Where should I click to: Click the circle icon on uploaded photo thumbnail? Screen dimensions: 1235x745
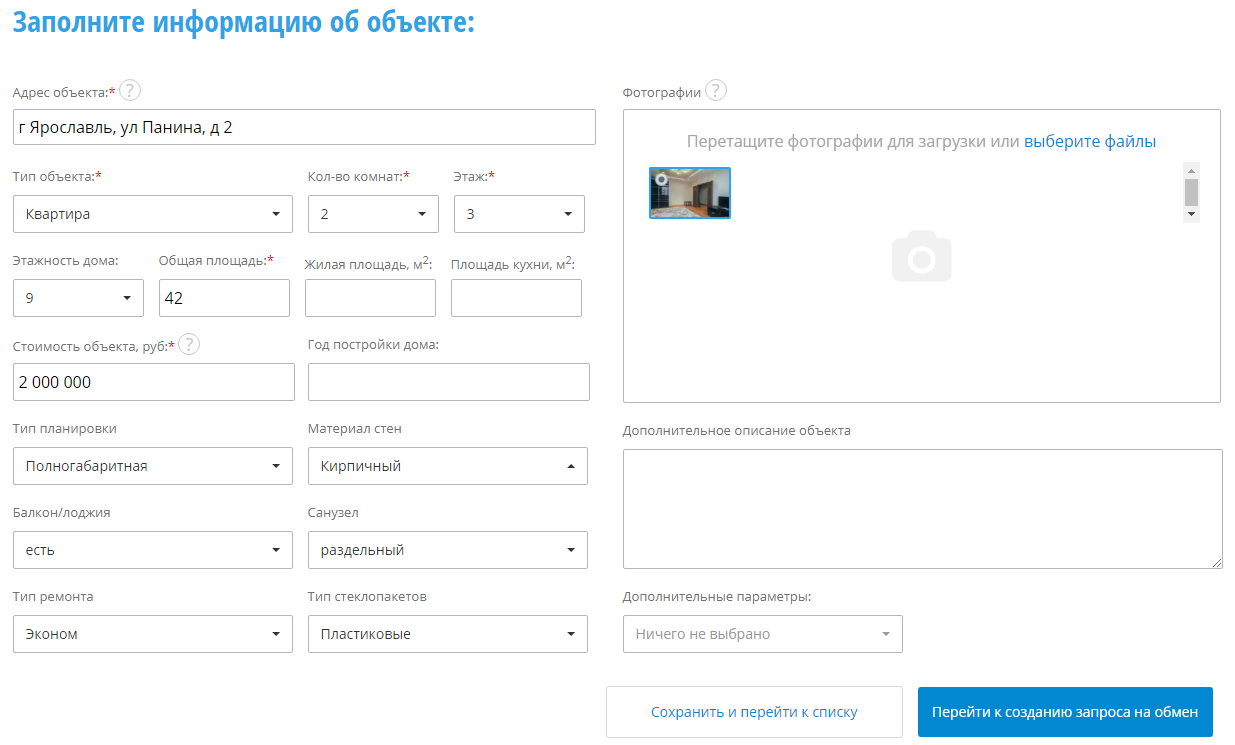pos(661,179)
